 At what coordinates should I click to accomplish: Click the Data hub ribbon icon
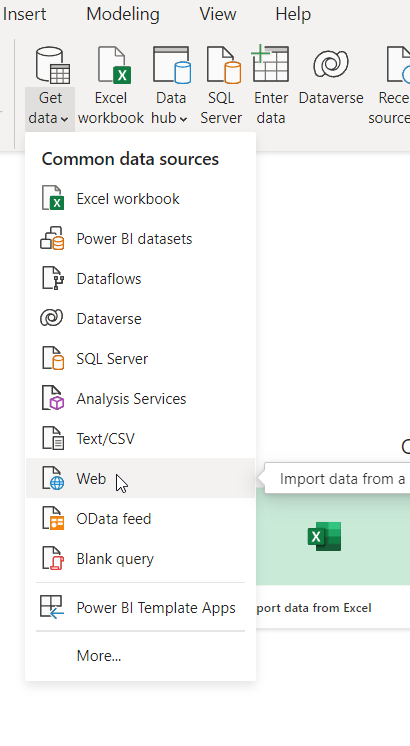(171, 65)
